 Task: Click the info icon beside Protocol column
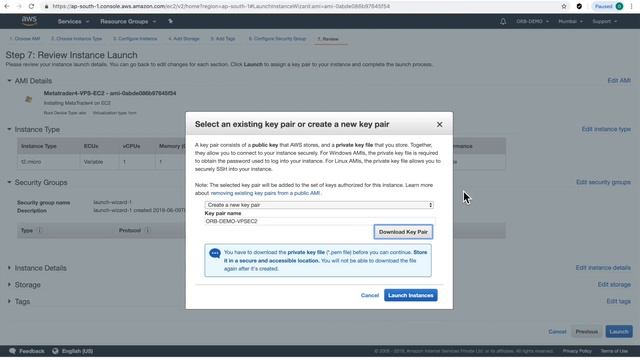coord(147,230)
